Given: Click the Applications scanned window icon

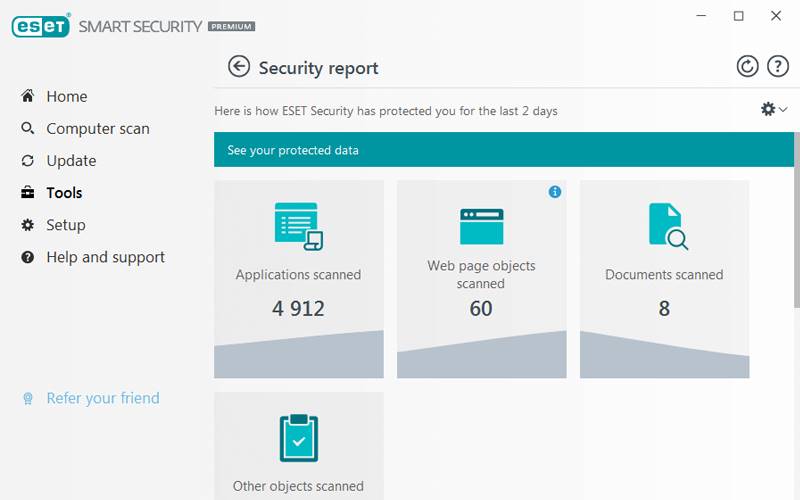Looking at the screenshot, I should [298, 226].
